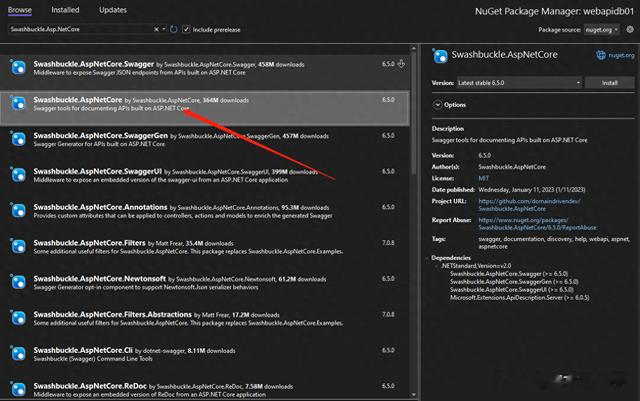Expand the Options section

(437, 105)
